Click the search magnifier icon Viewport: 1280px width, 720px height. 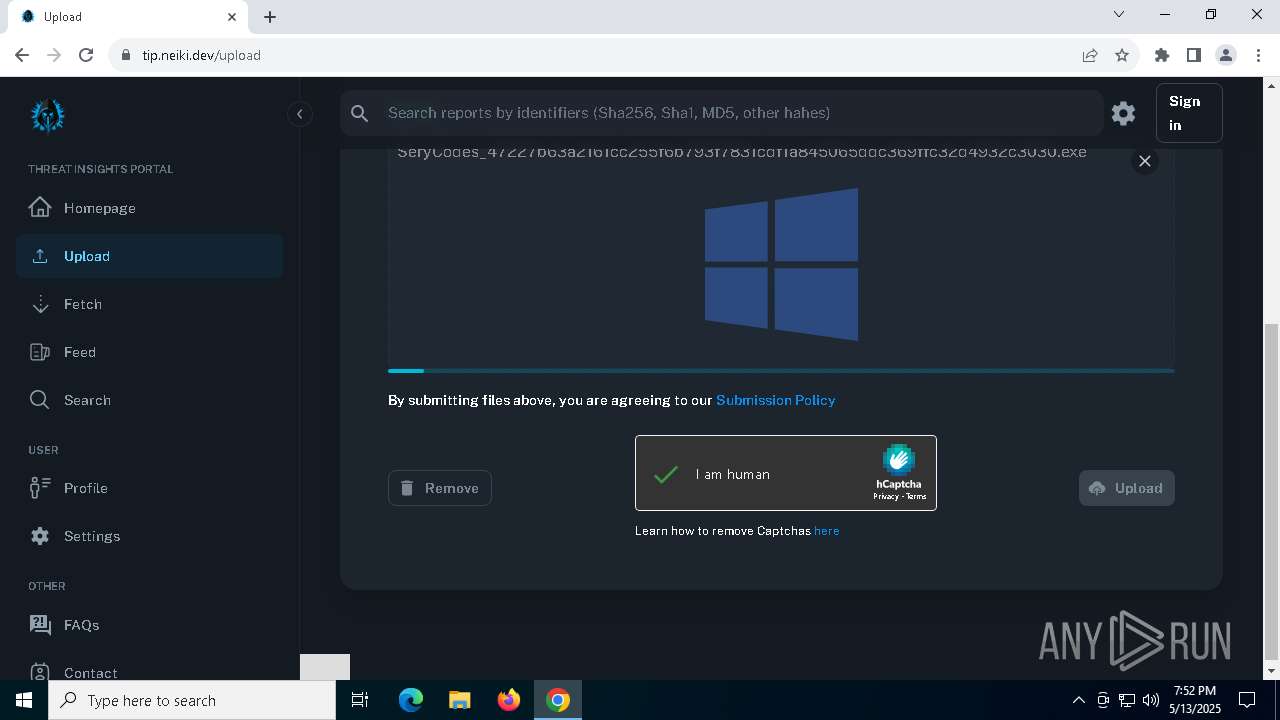[360, 113]
